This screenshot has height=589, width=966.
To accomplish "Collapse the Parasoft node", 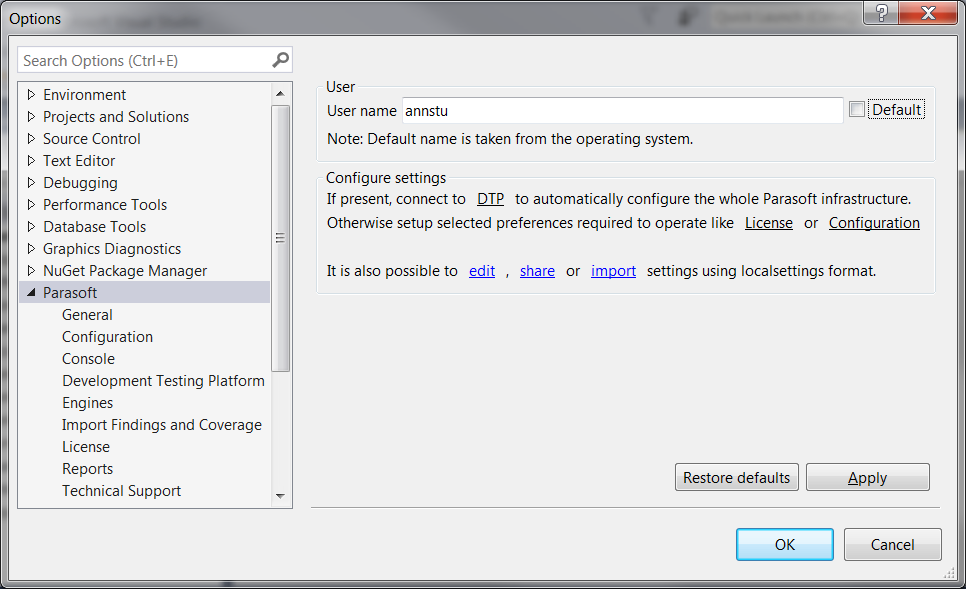I will coord(31,293).
